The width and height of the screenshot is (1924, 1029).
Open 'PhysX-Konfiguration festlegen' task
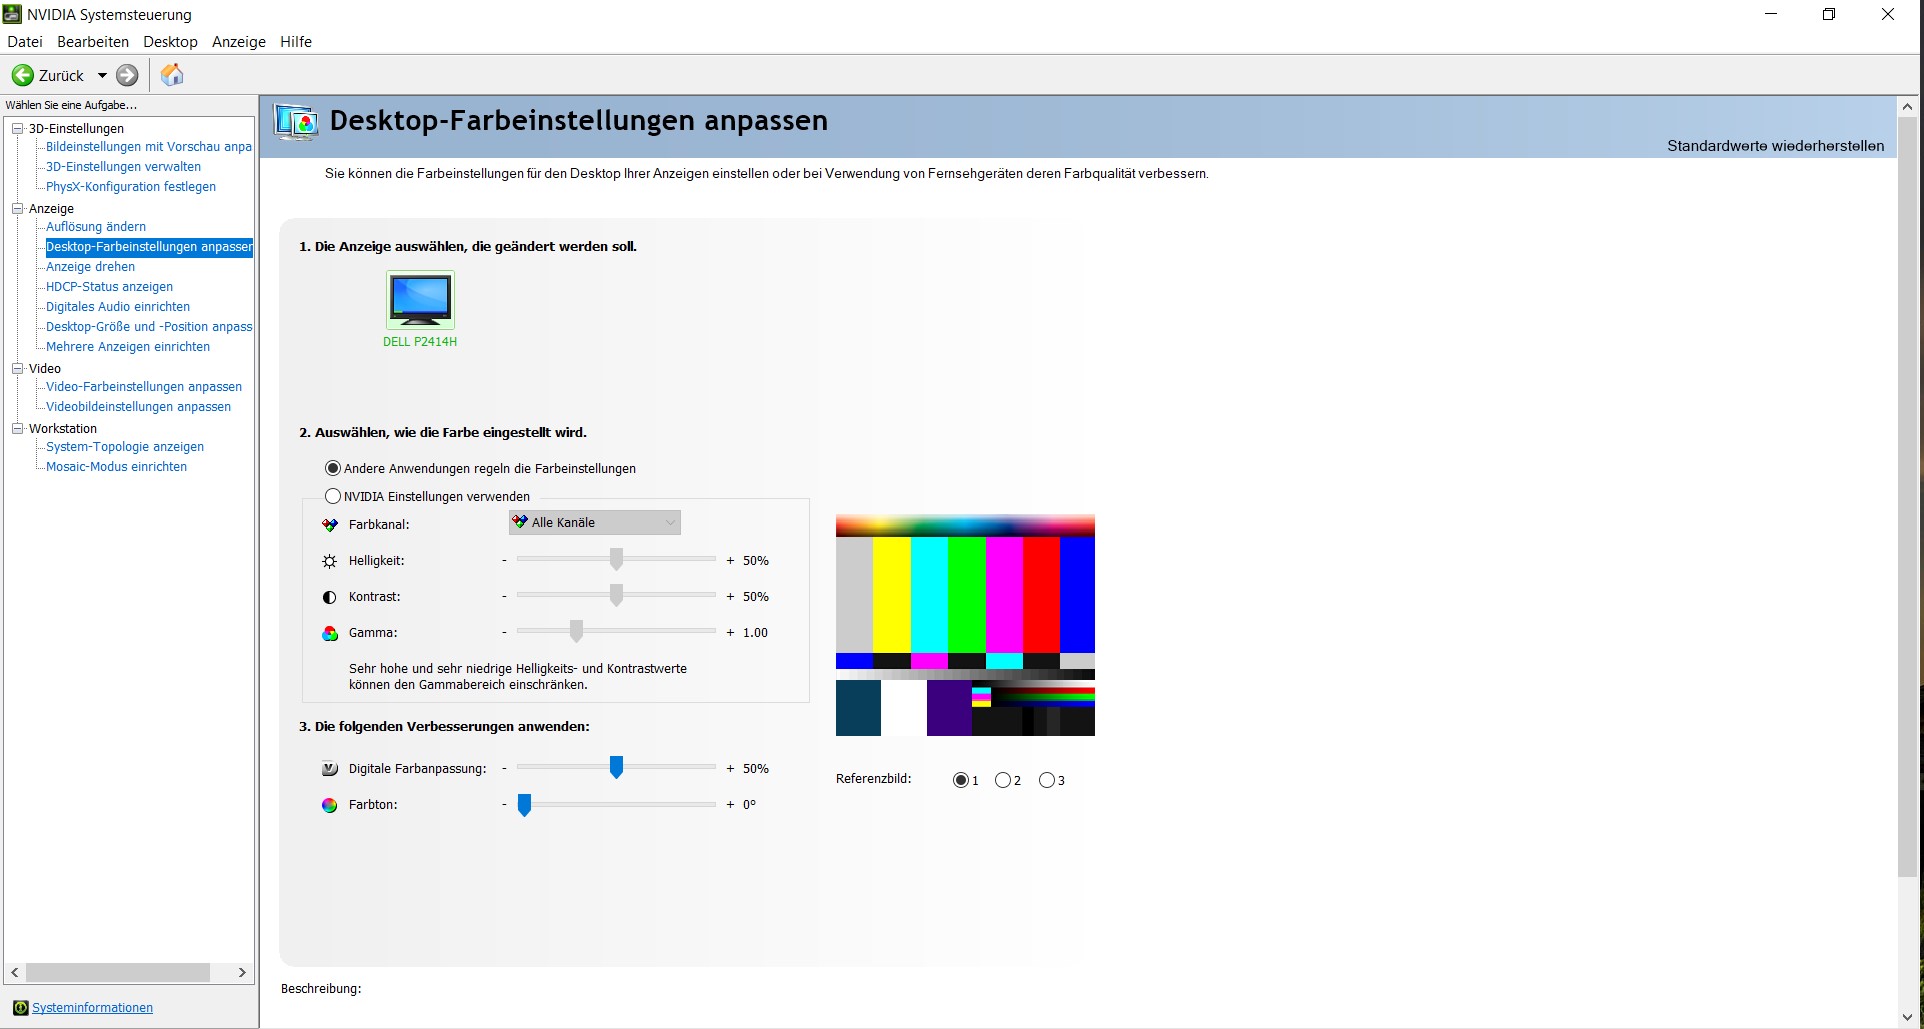[x=131, y=187]
